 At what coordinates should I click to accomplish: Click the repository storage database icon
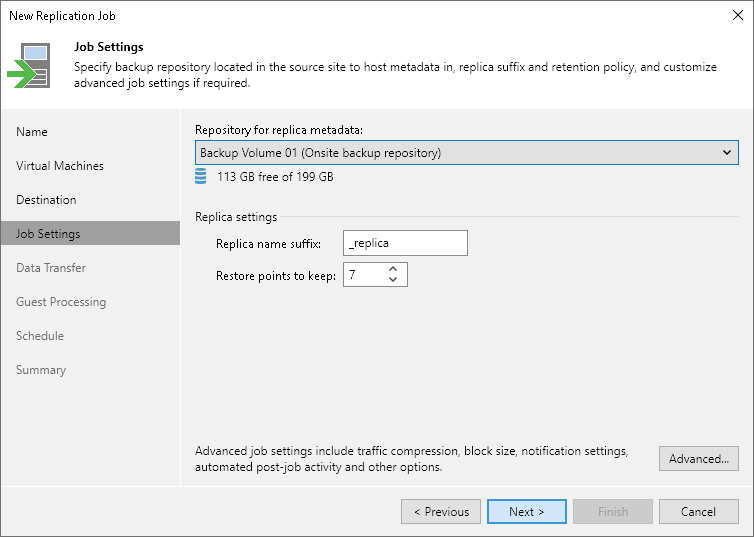coord(201,176)
